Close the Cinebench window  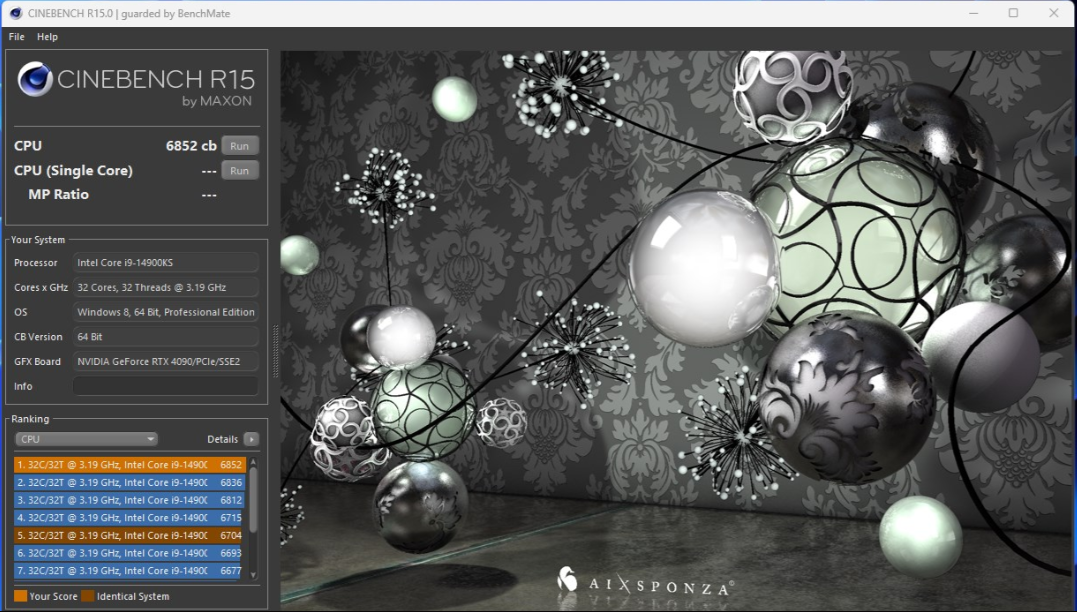tap(1054, 13)
